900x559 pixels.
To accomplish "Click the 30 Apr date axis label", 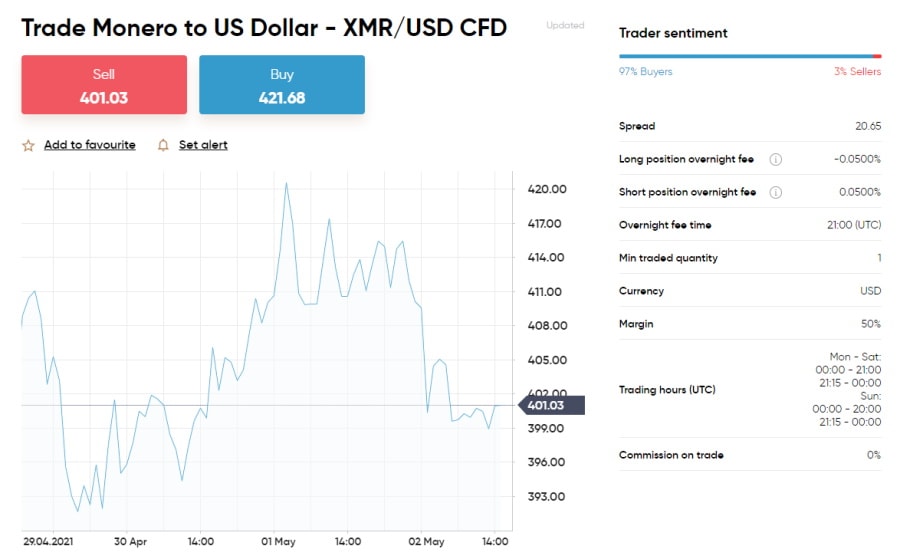I will 130,541.
